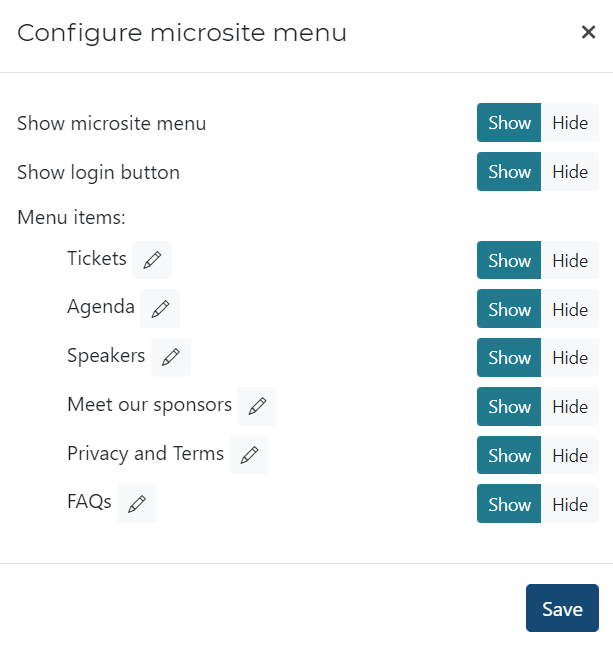Set the login button to Hide
613x649 pixels.
[x=570, y=172]
